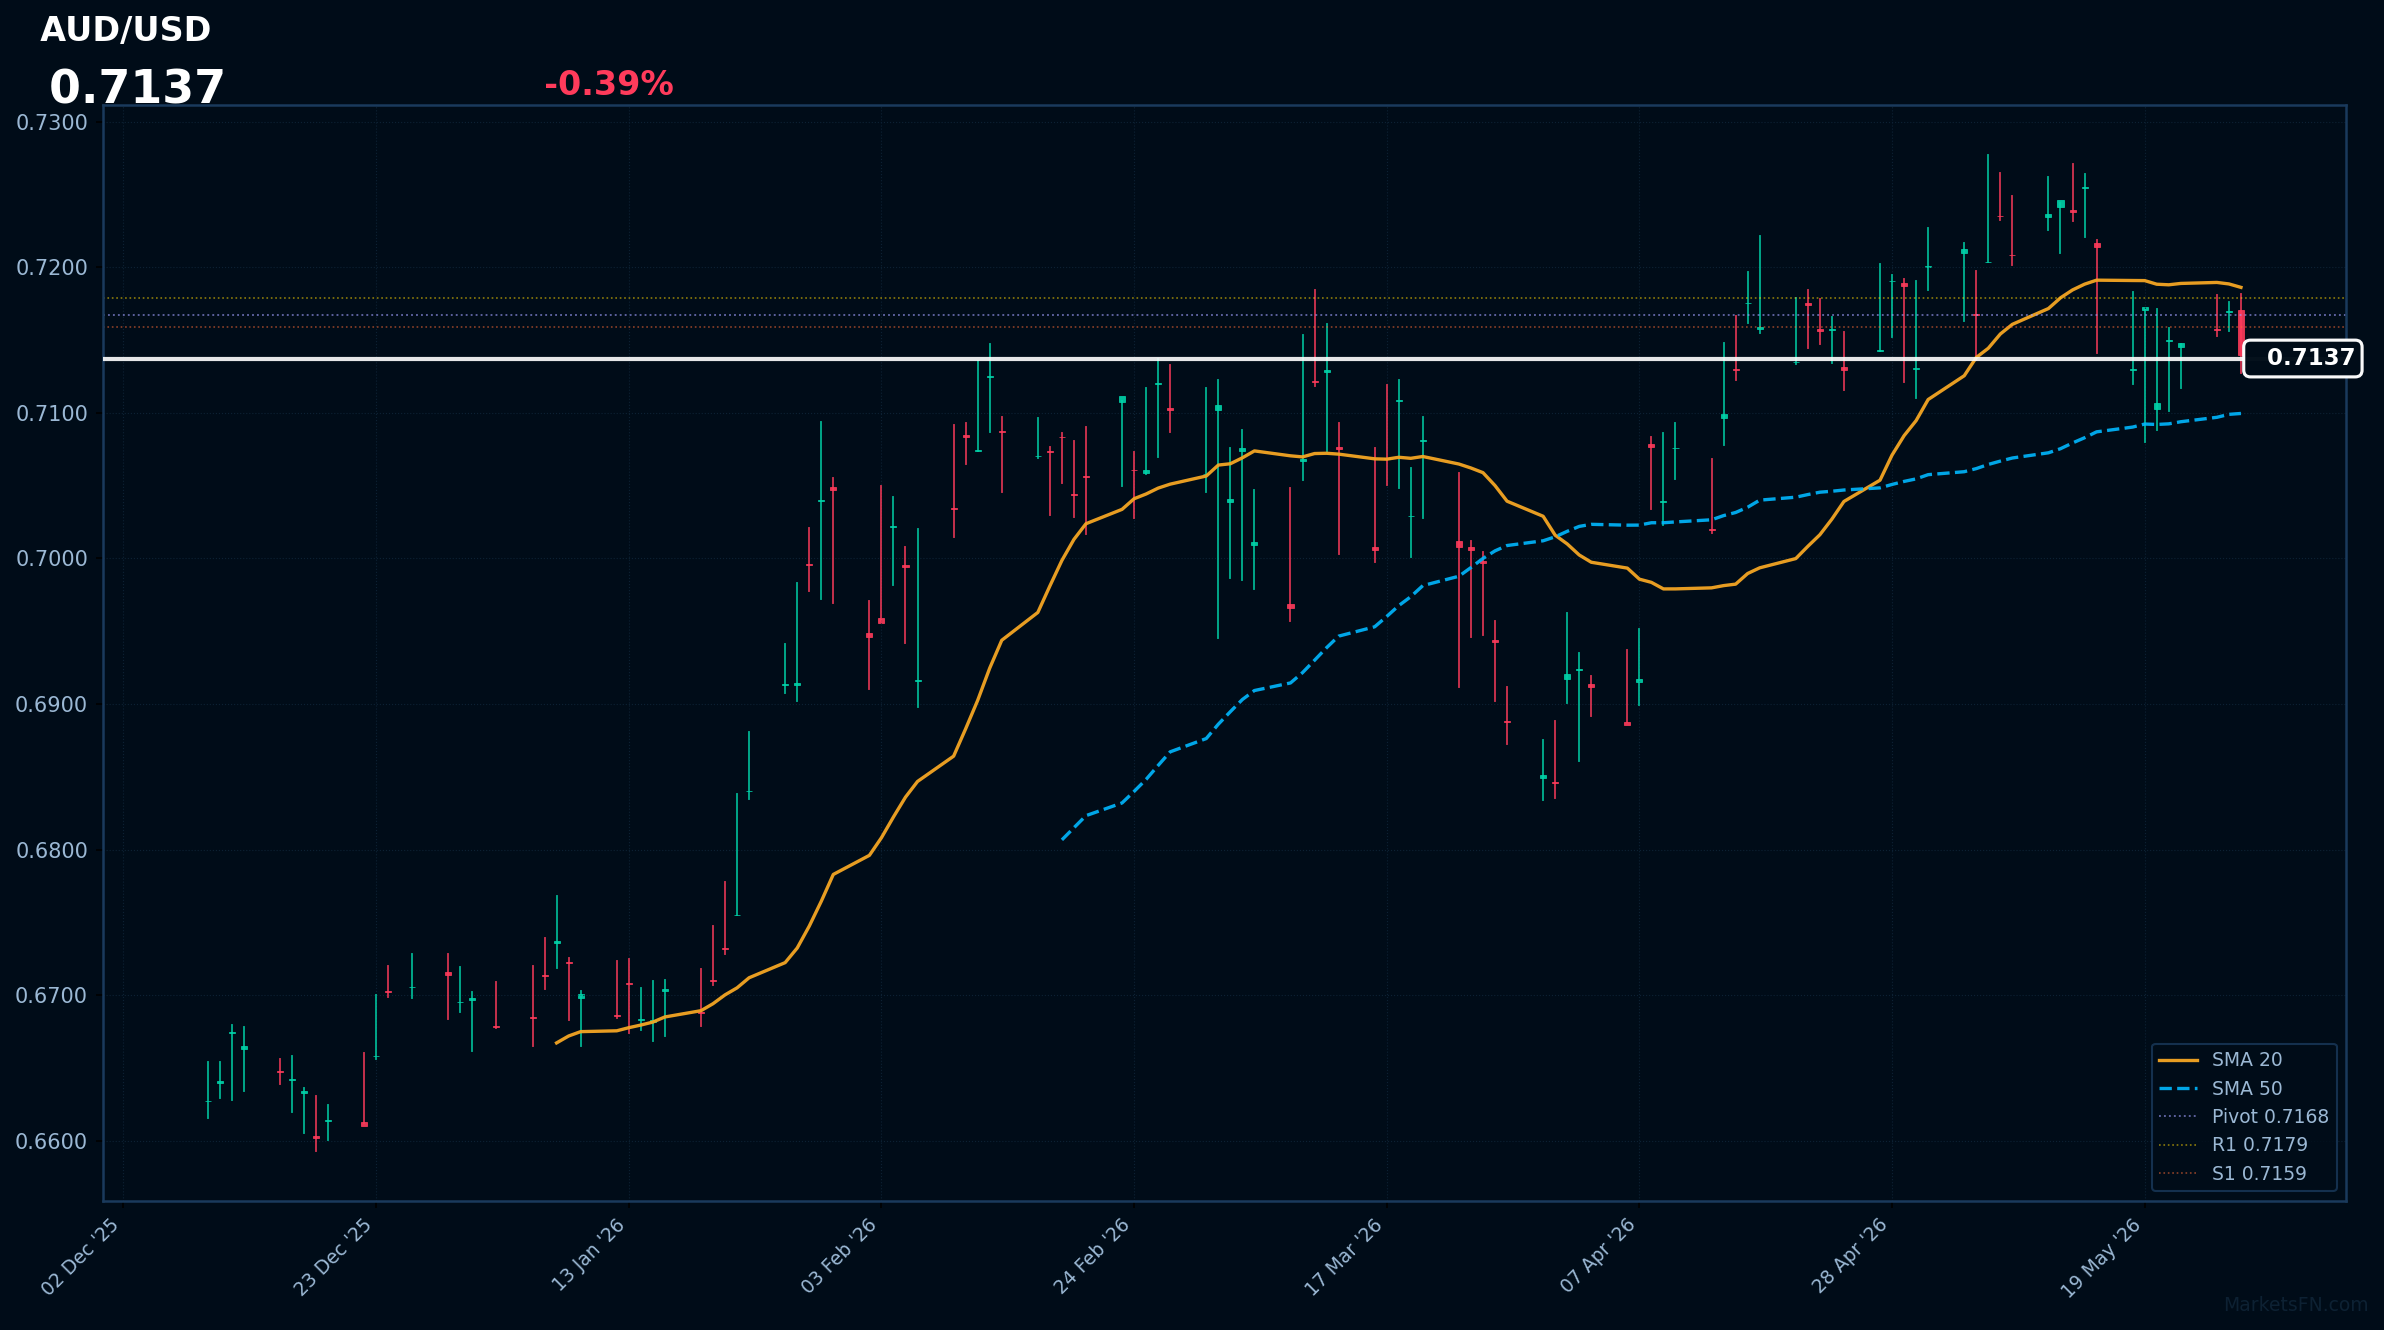
Task: Click the 13 Jan '26 date label
Action: (x=588, y=1256)
